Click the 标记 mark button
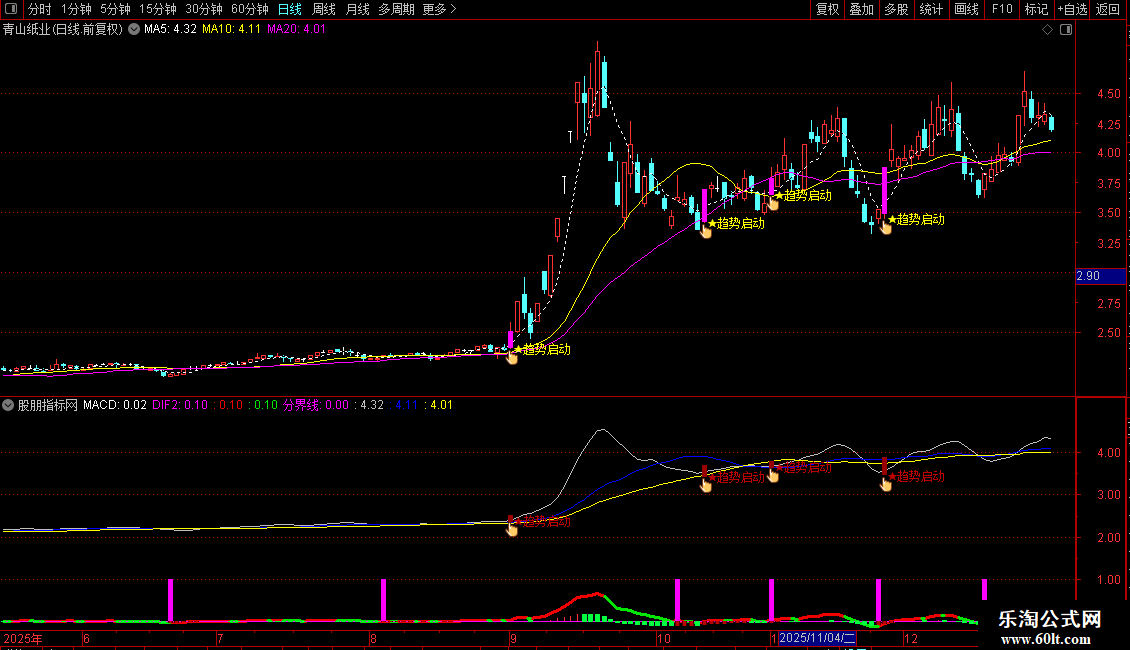This screenshot has height=650, width=1130. [1036, 9]
